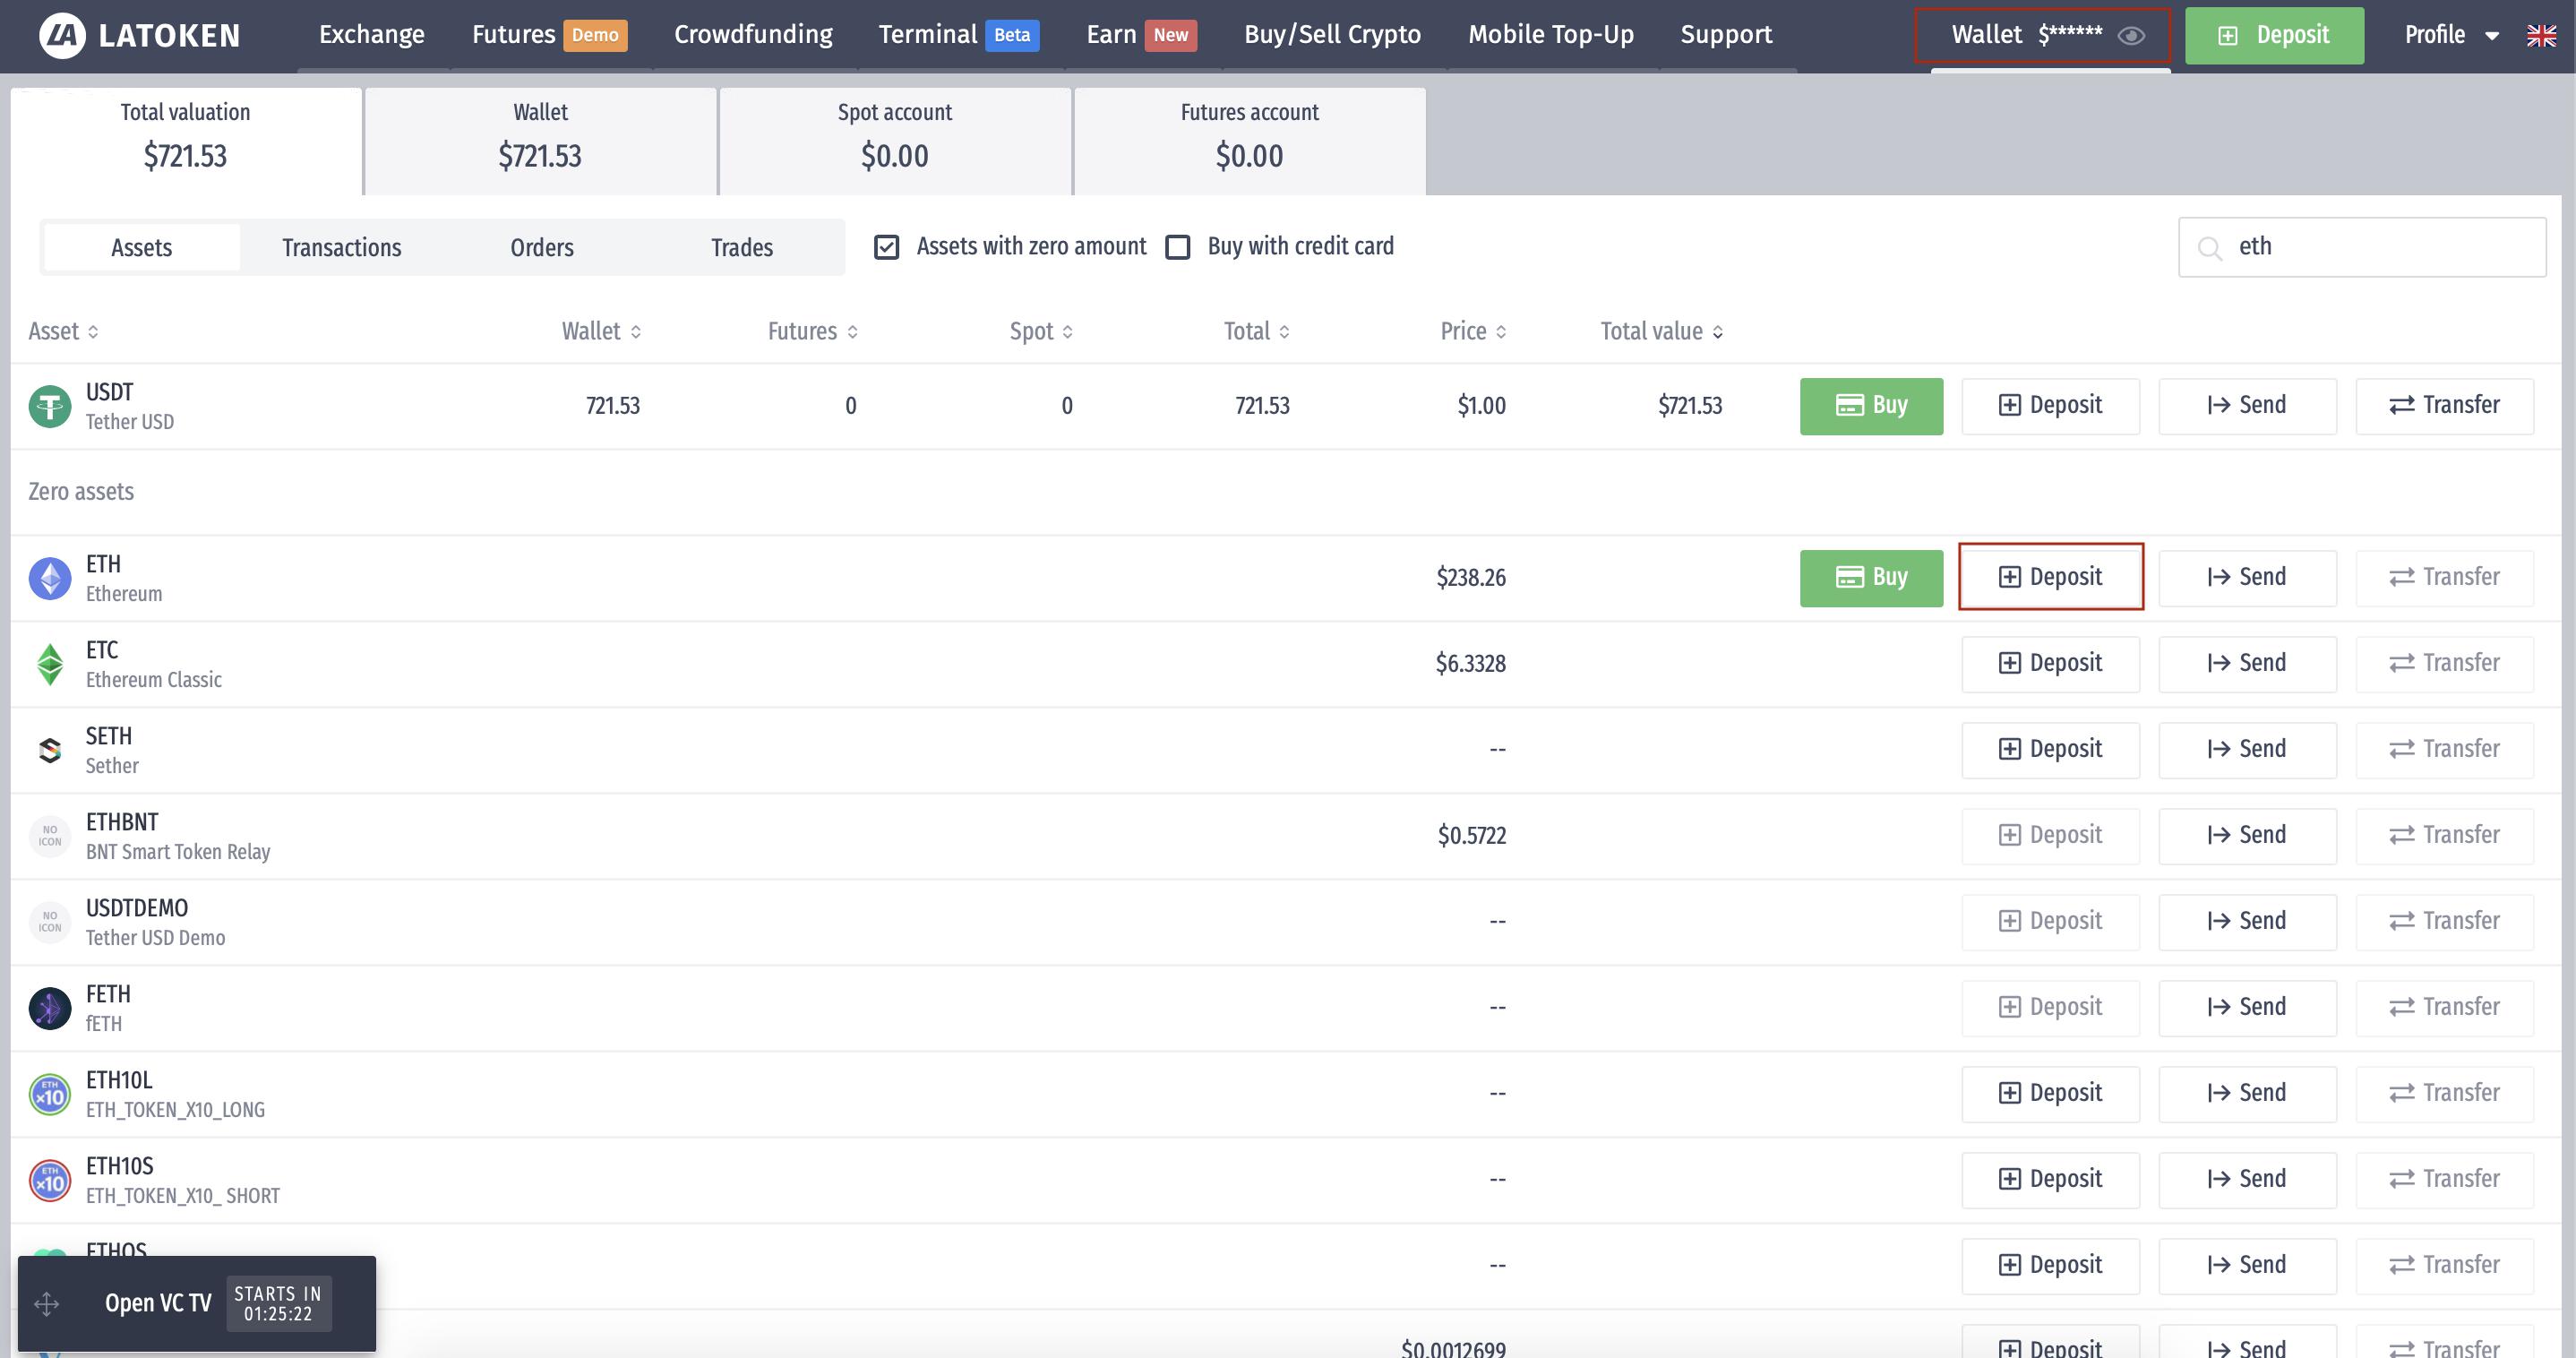2576x1358 pixels.
Task: Click the SETH Sether coin icon
Action: 50,750
